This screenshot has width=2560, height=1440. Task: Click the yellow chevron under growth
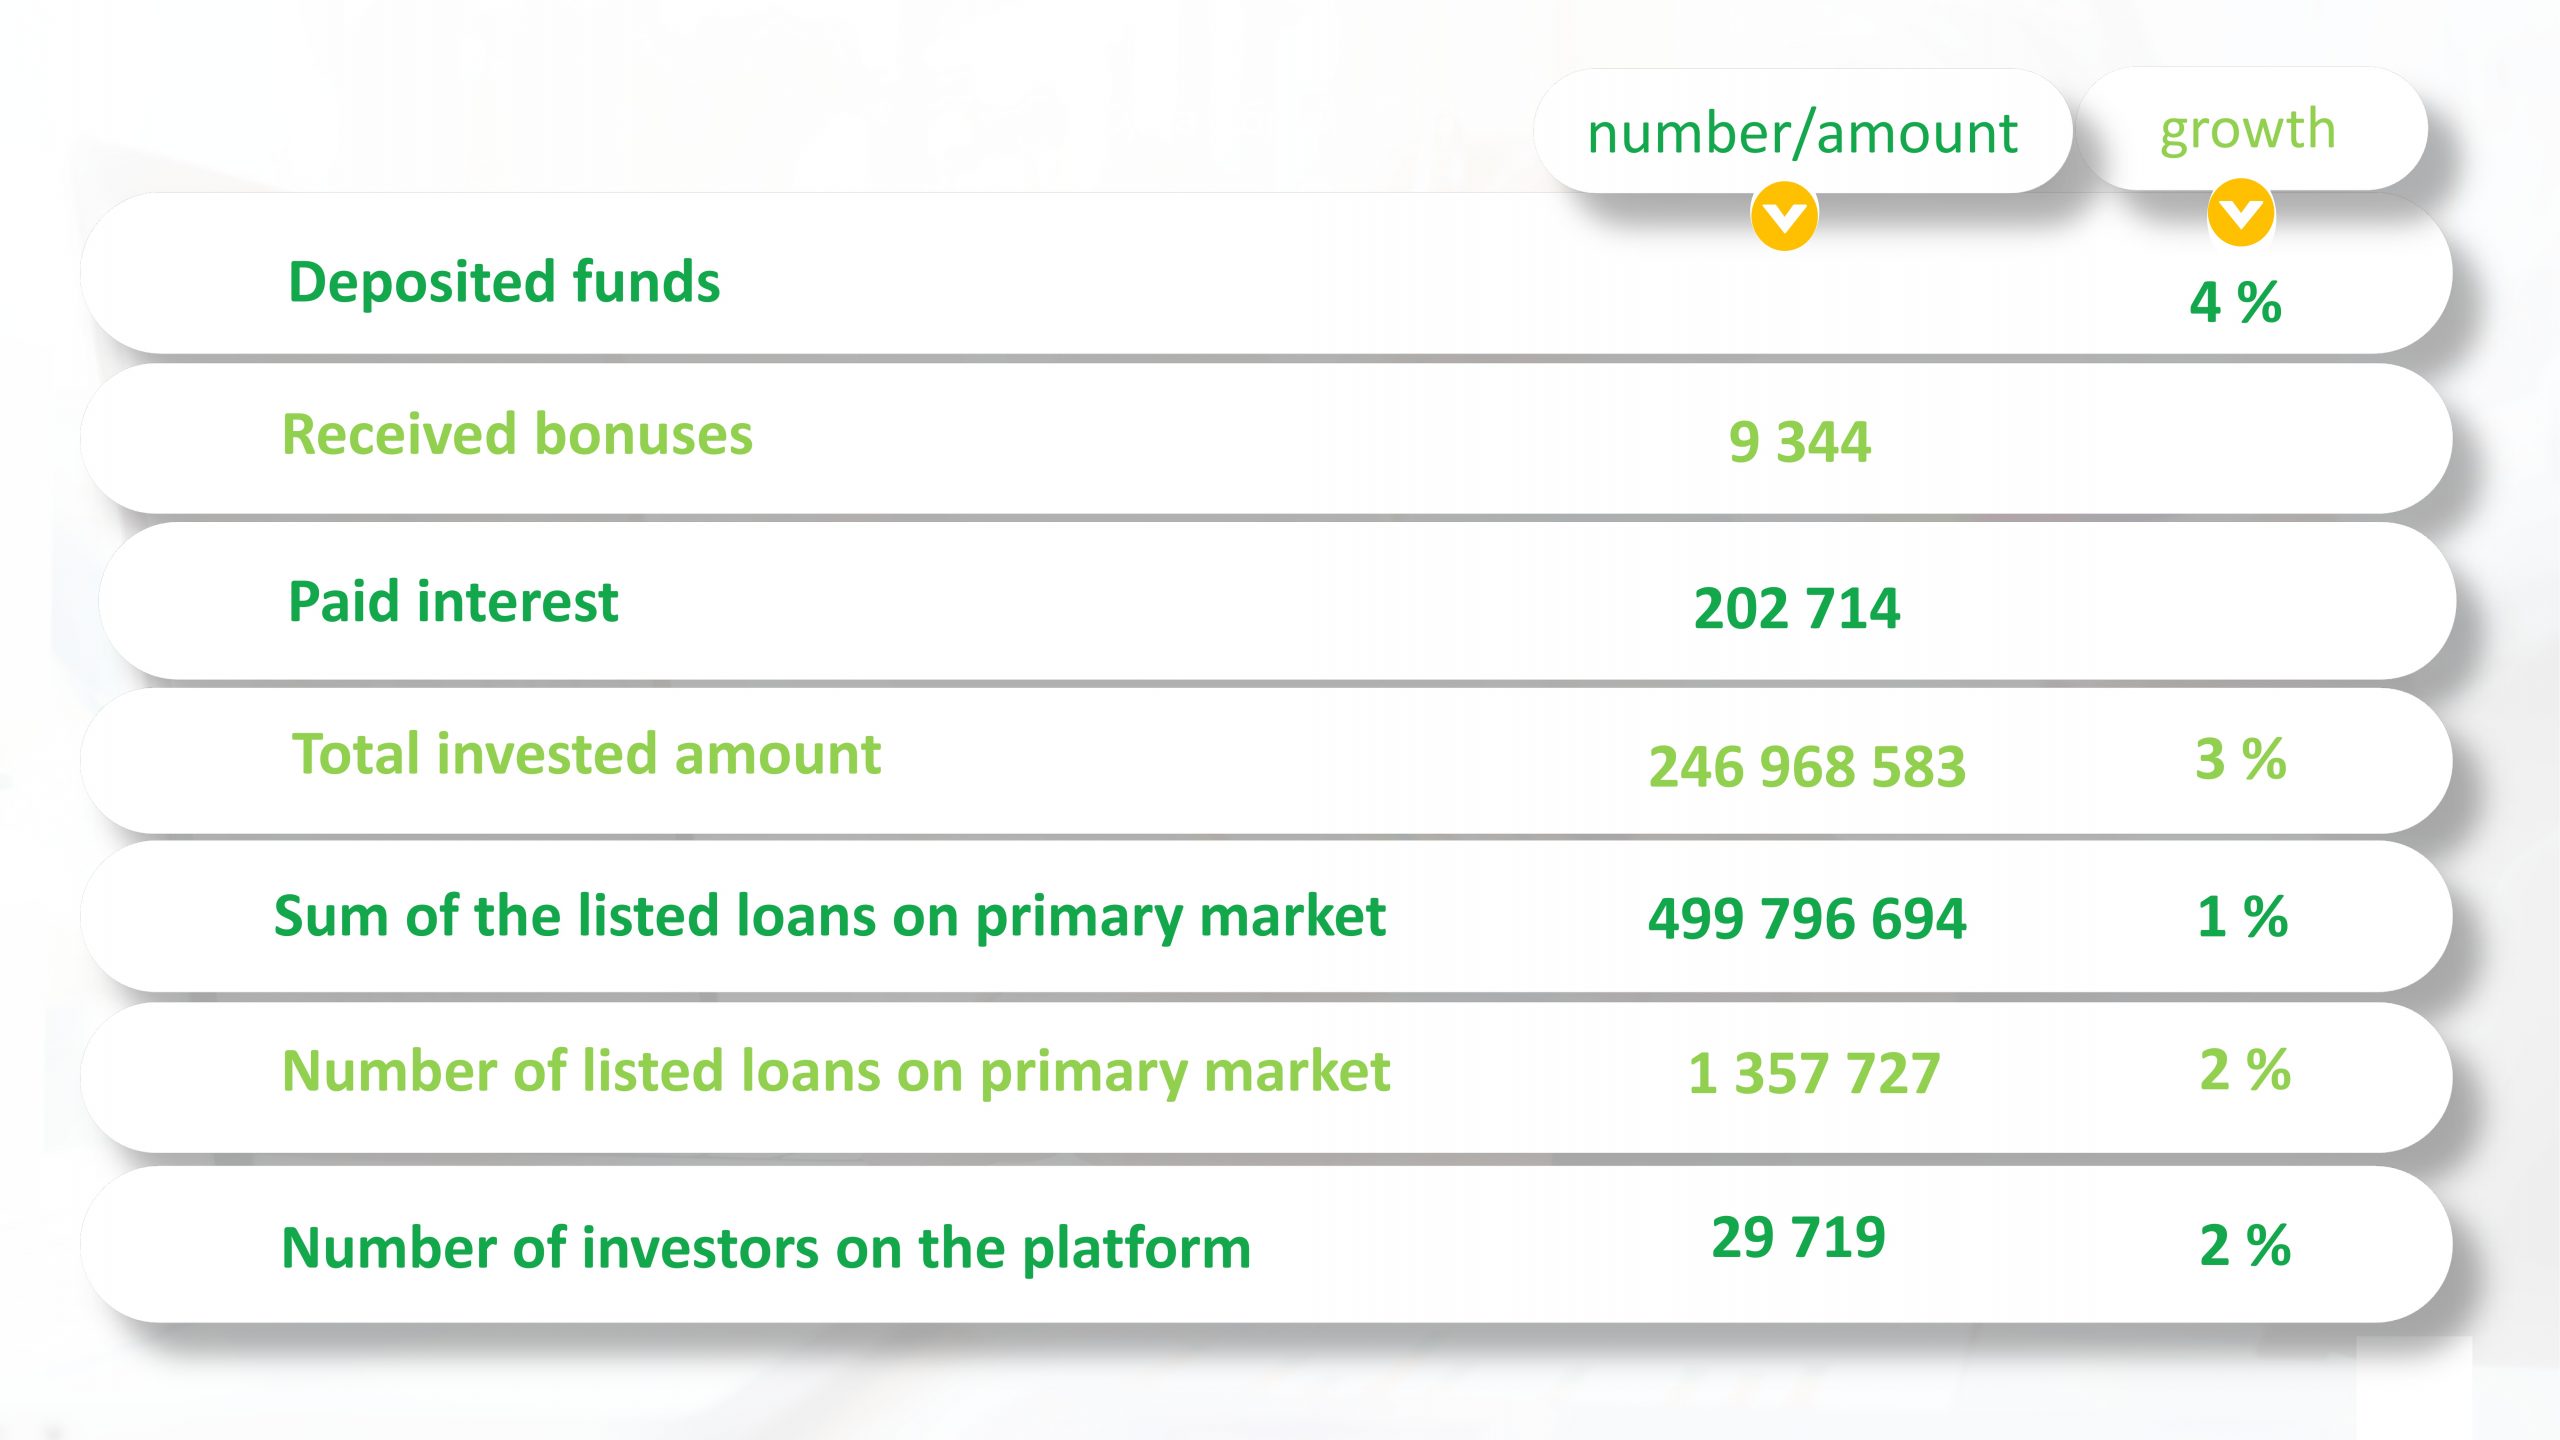click(x=2241, y=212)
